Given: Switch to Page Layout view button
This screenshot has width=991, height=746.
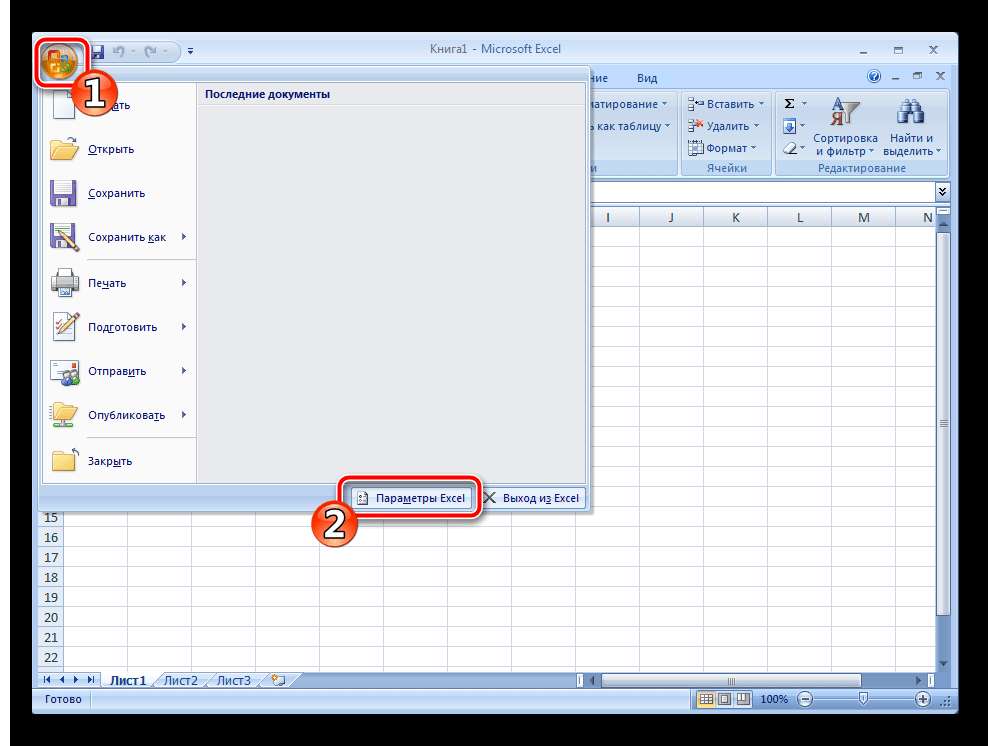Looking at the screenshot, I should 724,700.
